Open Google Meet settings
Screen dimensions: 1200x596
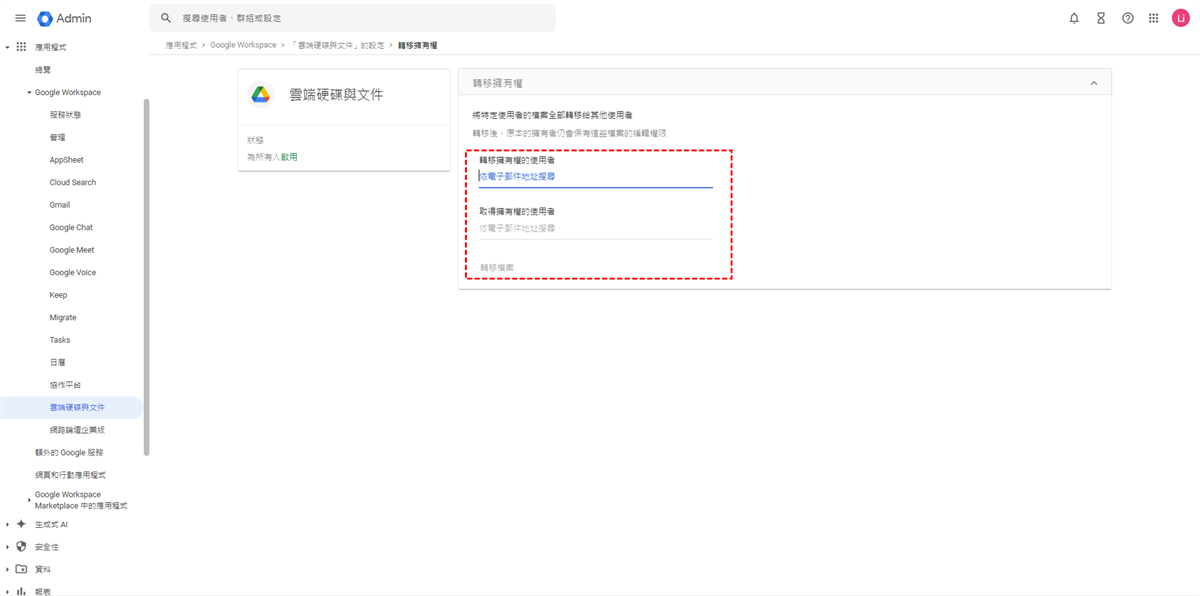coord(72,250)
